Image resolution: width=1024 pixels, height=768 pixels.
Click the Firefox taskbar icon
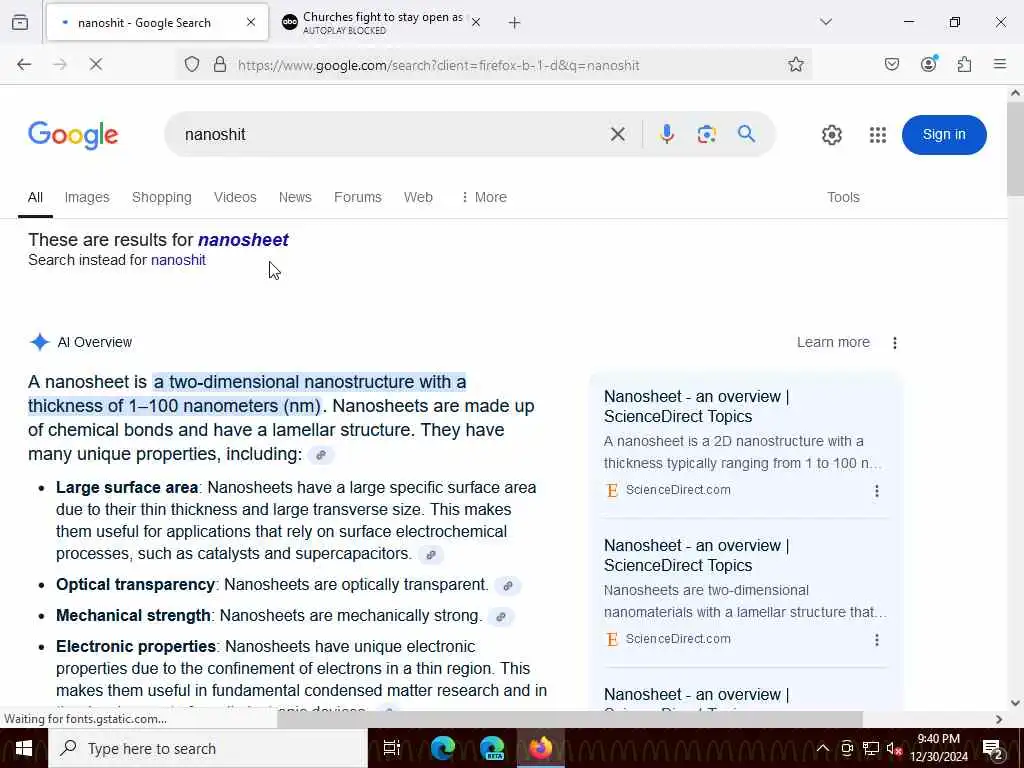[541, 748]
